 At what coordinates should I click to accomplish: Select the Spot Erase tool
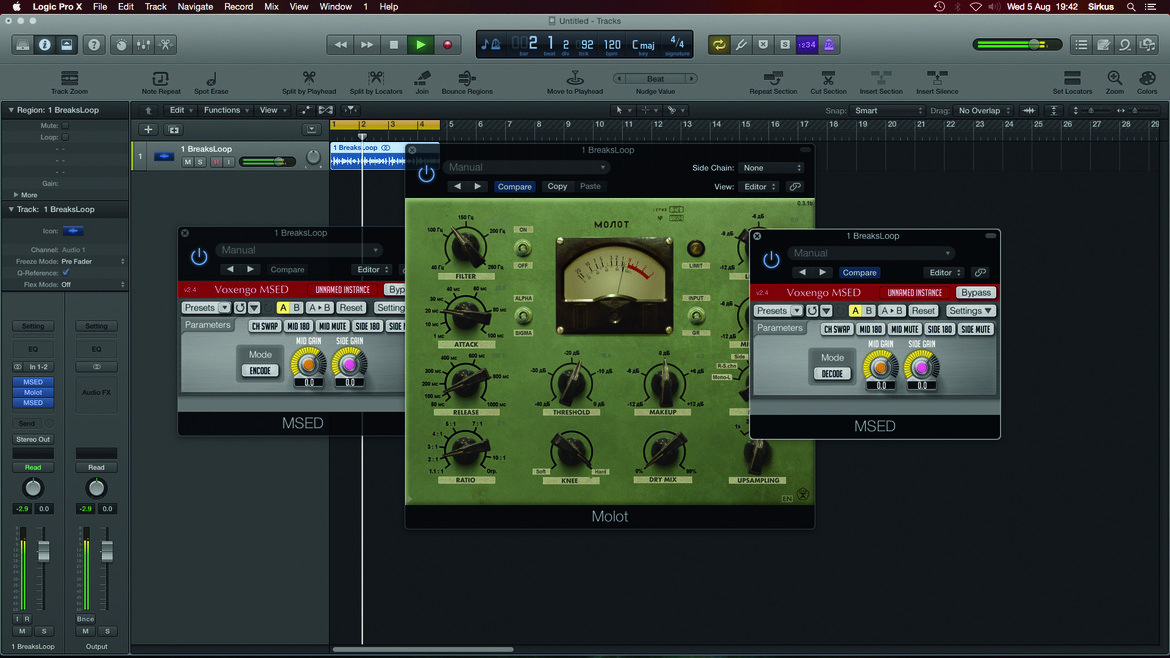(x=211, y=78)
